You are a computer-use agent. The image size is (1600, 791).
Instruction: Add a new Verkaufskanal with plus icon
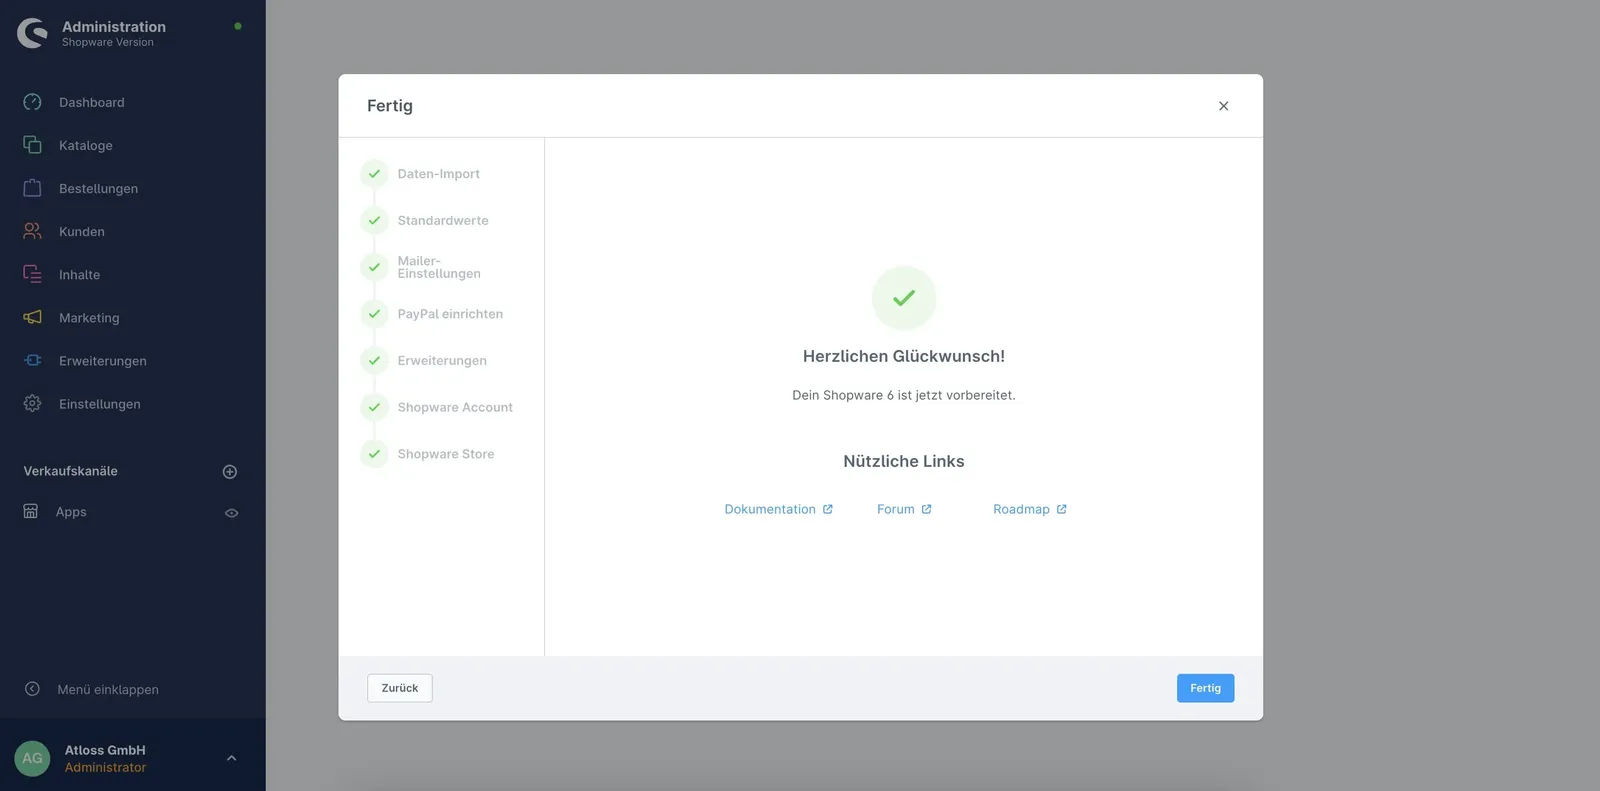(230, 471)
